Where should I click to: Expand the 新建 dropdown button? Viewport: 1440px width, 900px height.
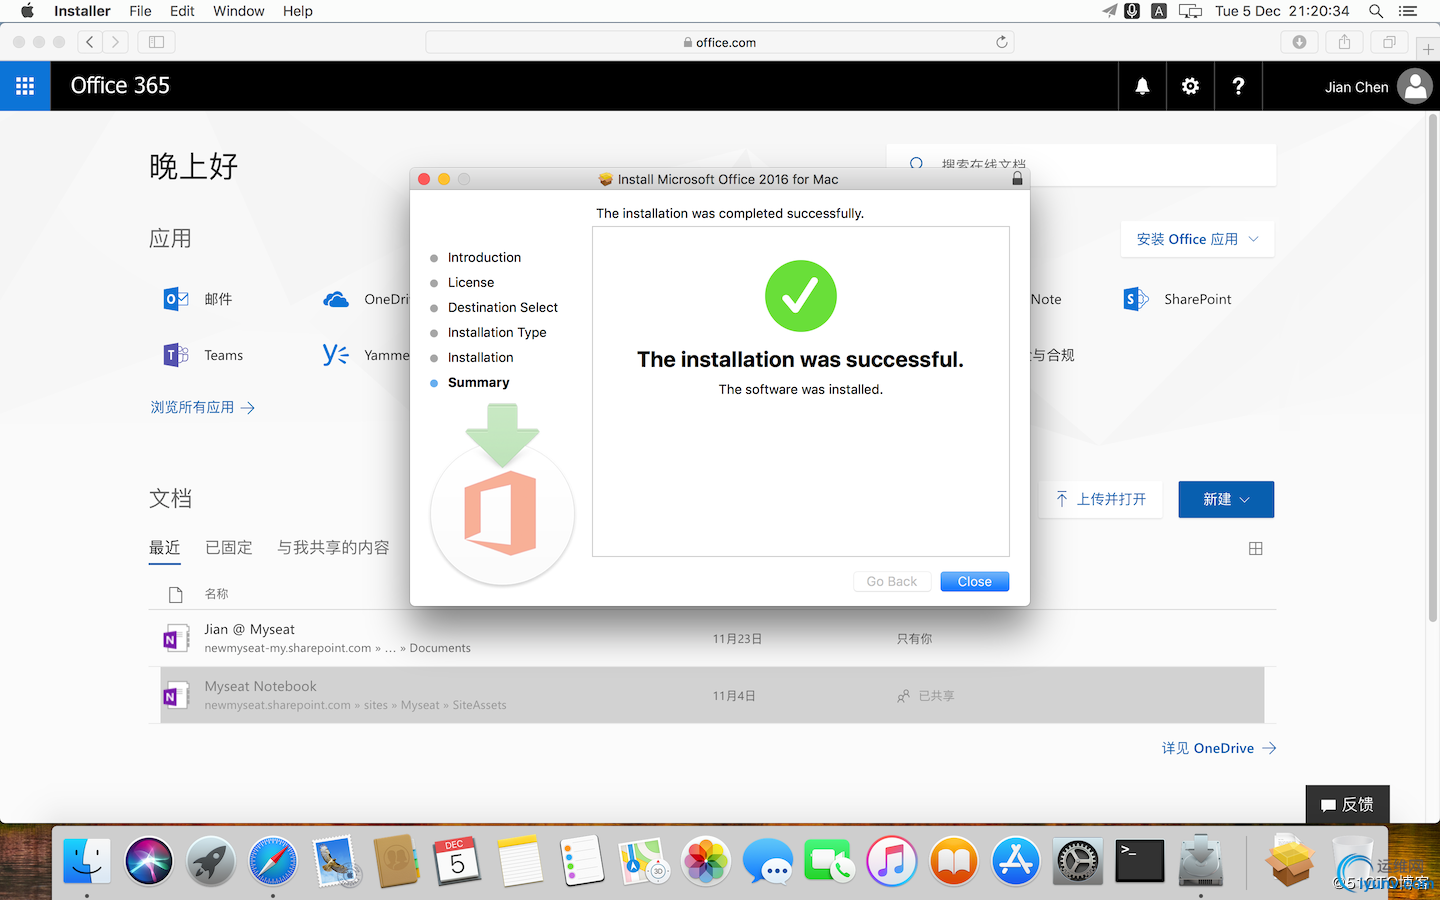click(1226, 499)
